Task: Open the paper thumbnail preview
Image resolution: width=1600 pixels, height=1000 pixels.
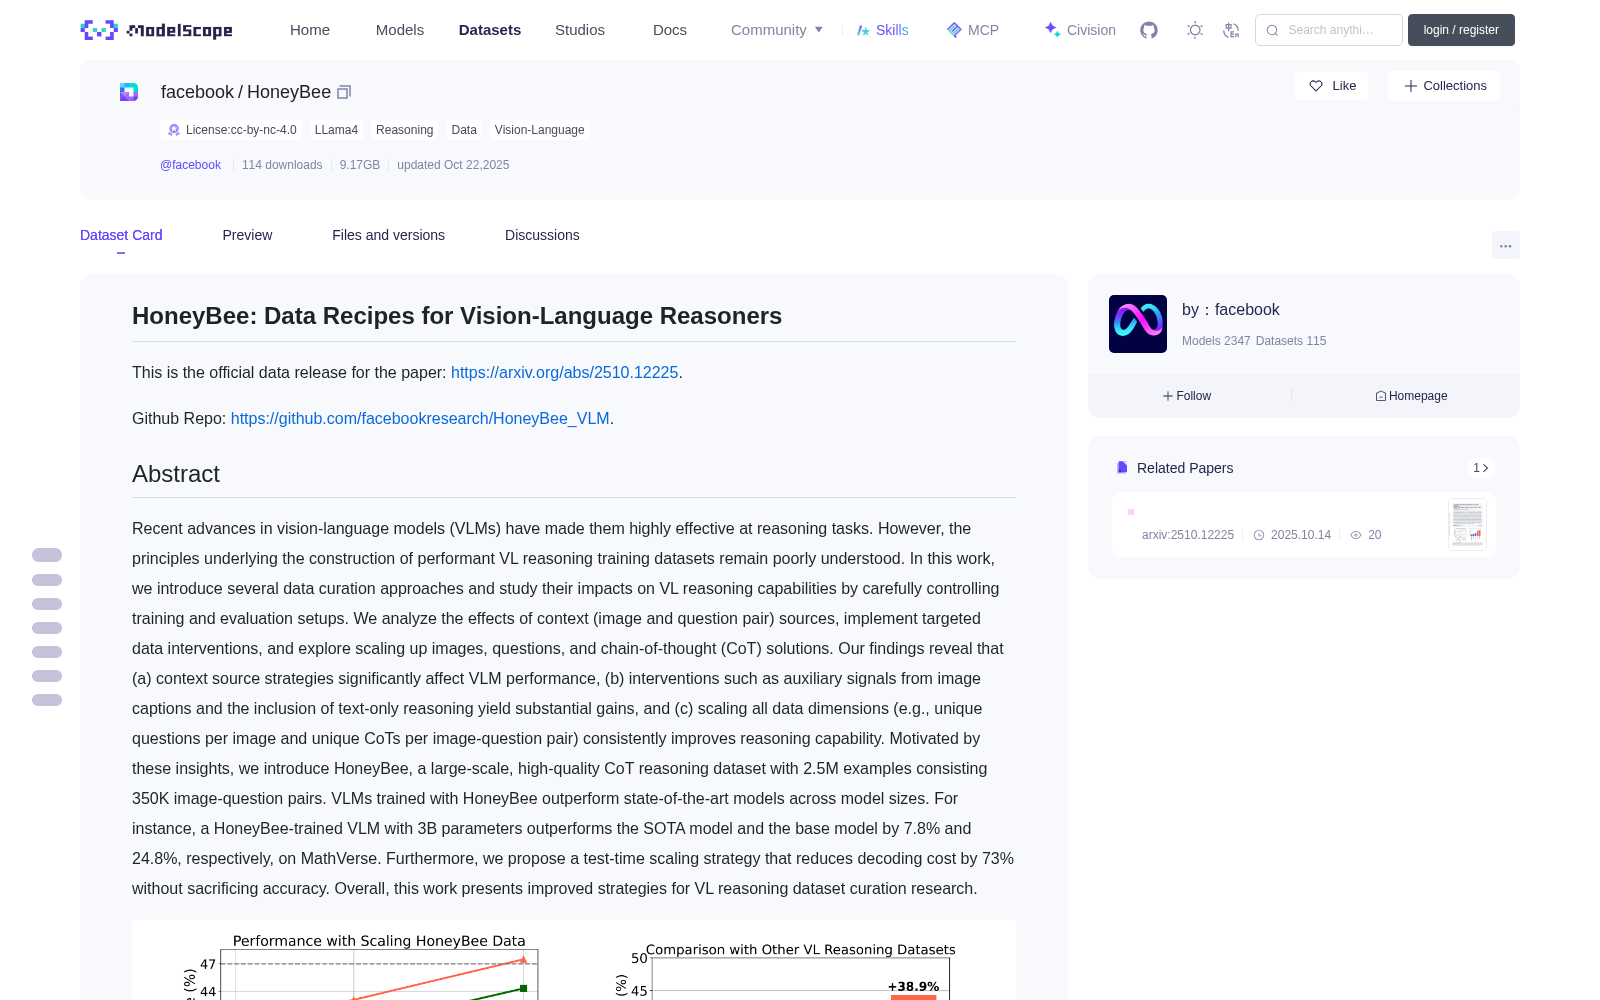Action: coord(1467,524)
